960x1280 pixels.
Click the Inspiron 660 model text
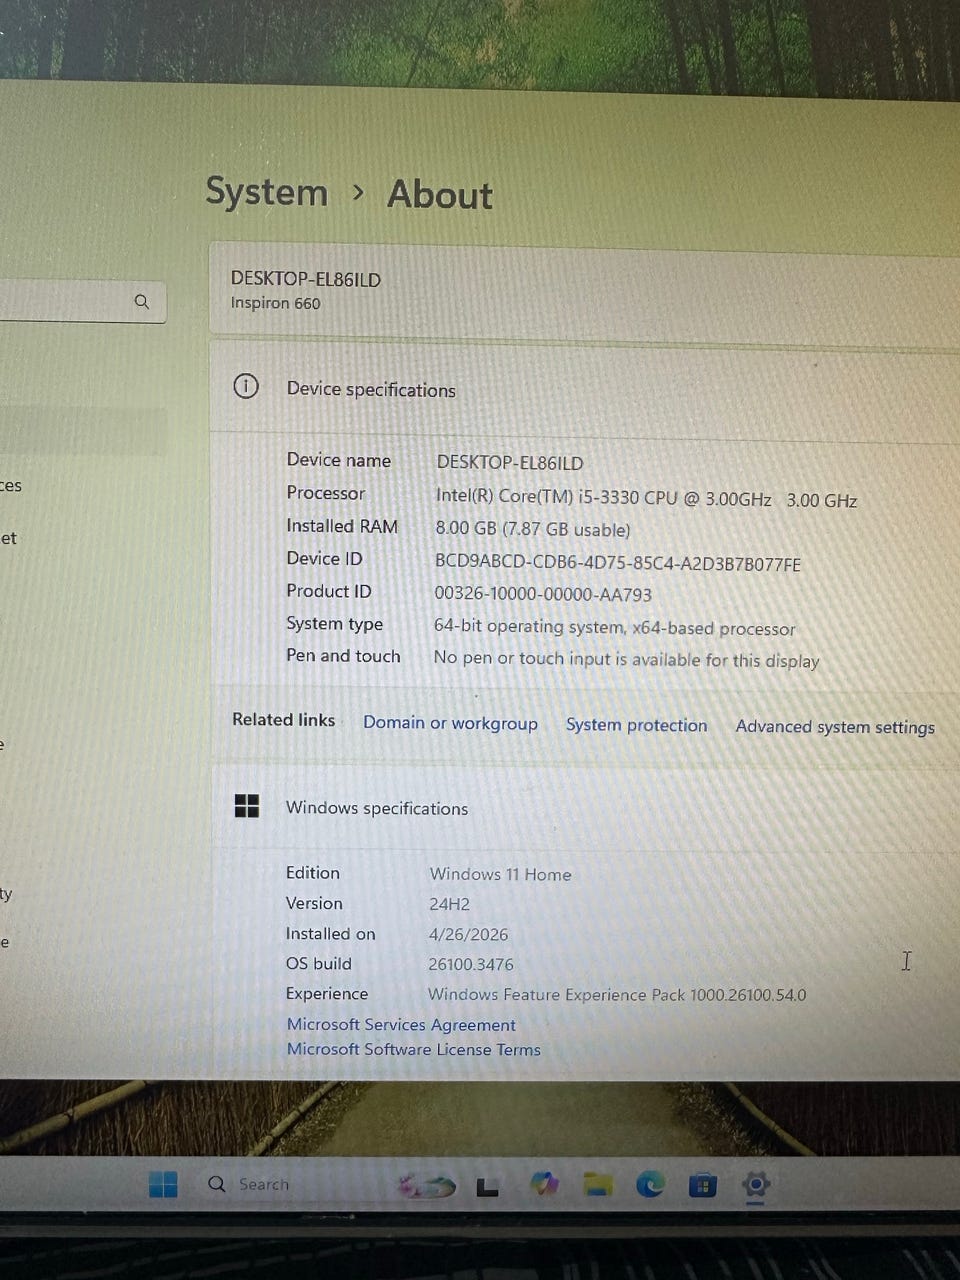[275, 303]
